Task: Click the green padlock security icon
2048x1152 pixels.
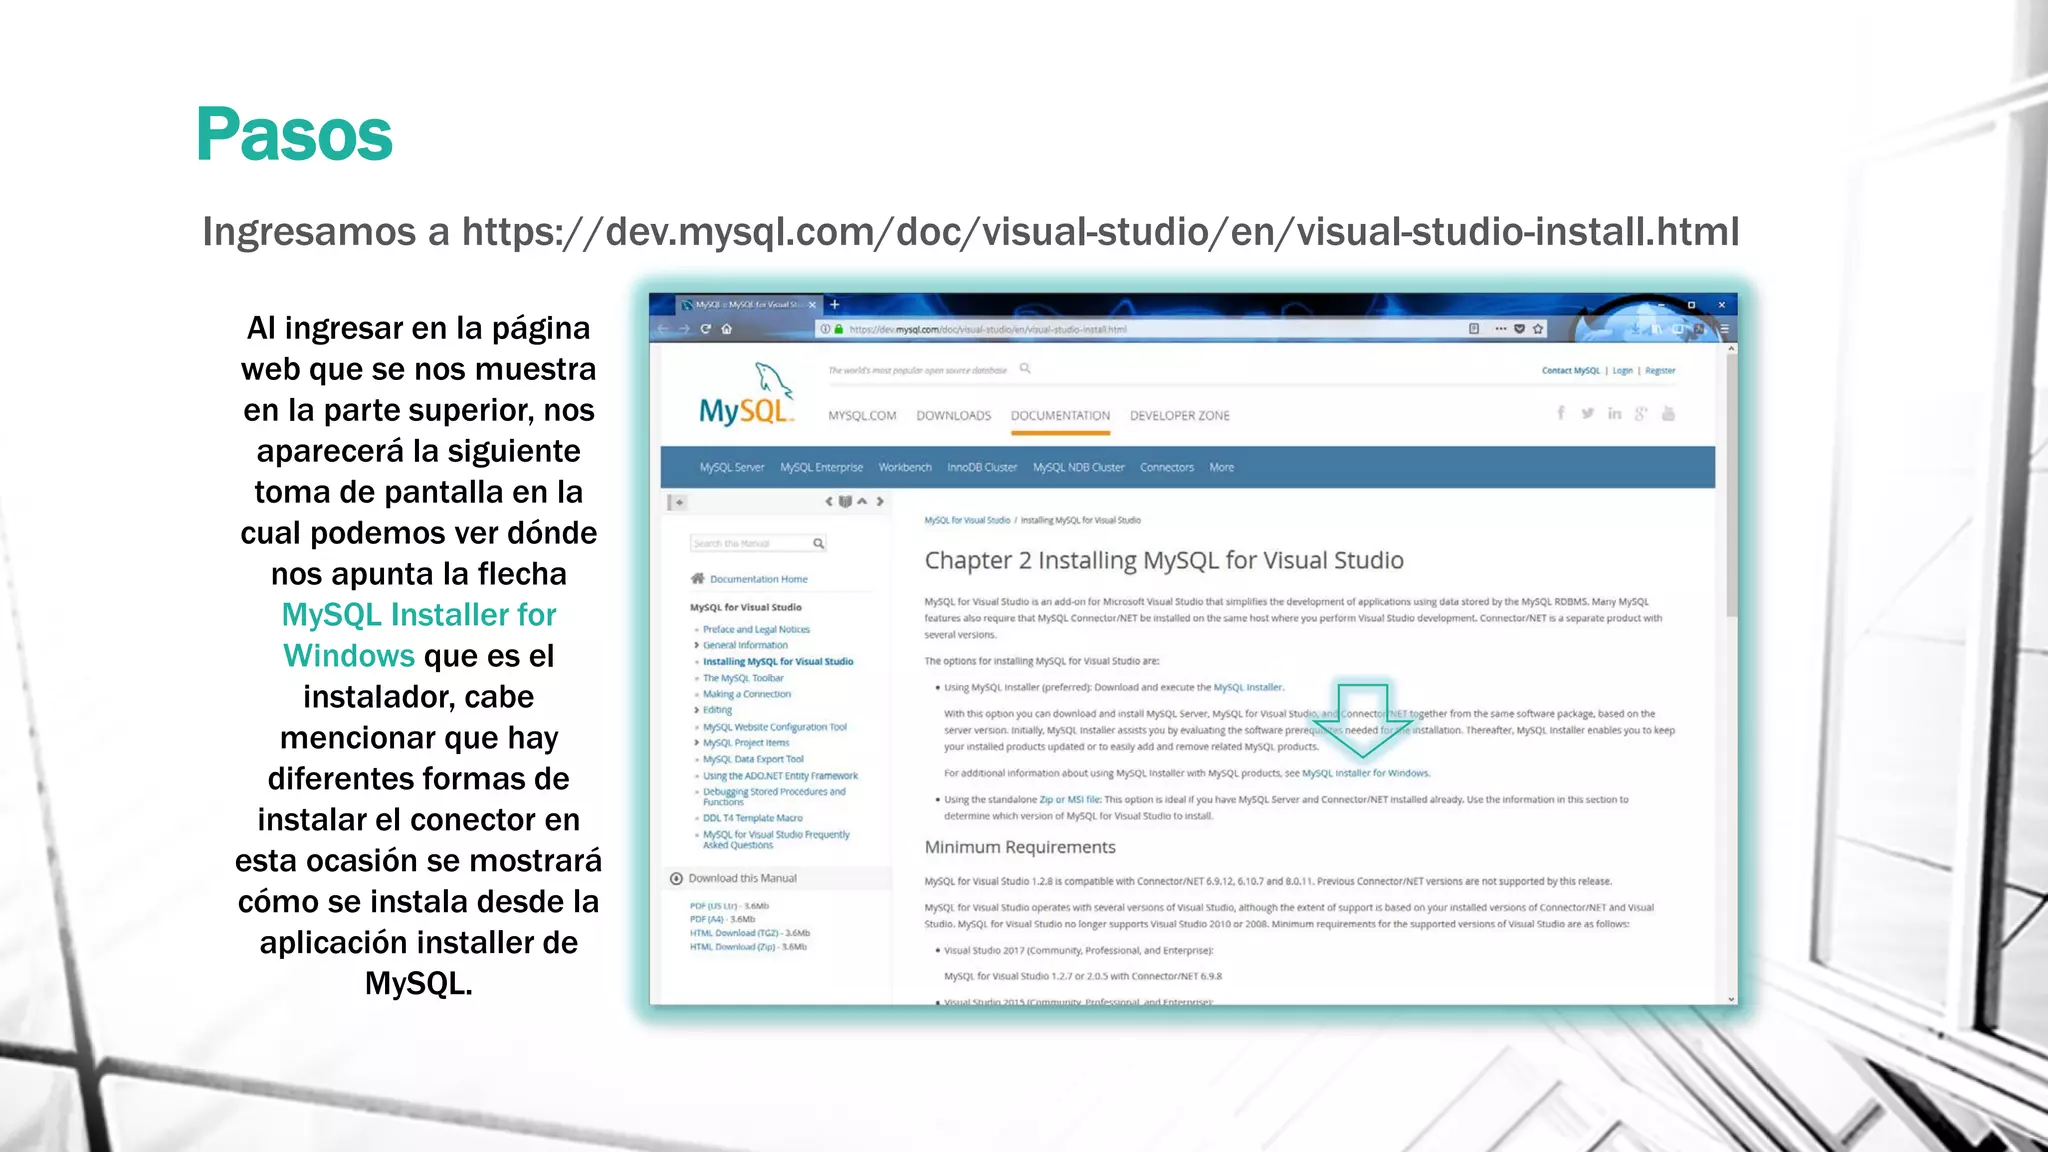Action: pos(840,329)
